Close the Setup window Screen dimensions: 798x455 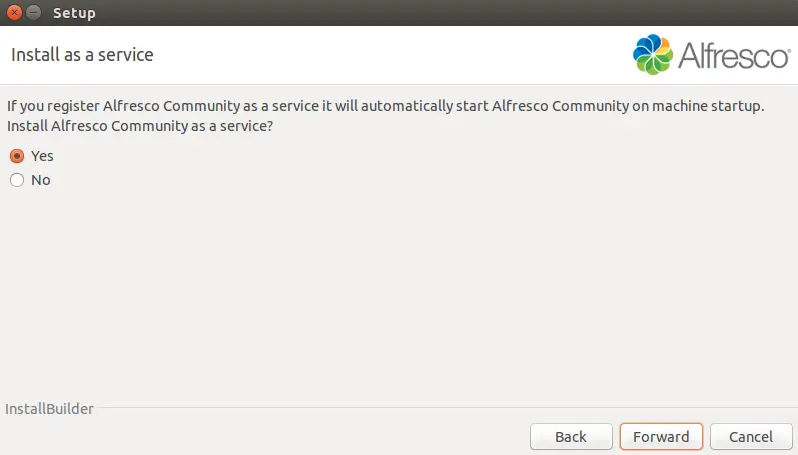[x=14, y=12]
